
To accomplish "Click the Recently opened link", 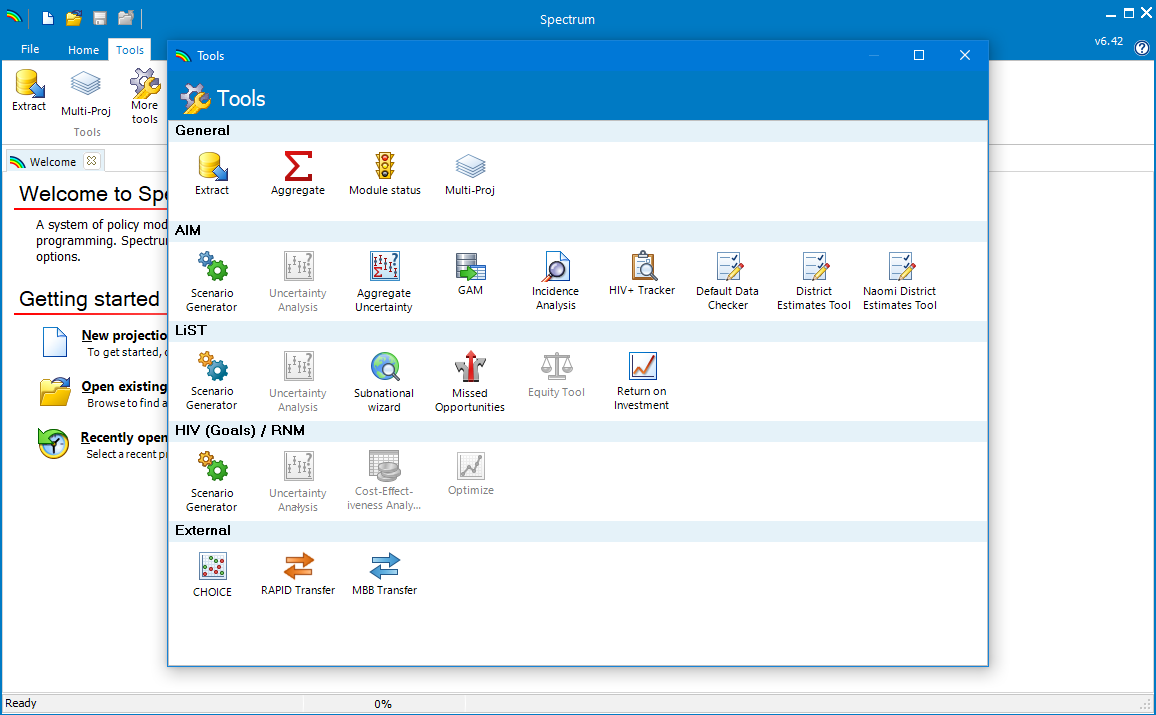I will [124, 437].
